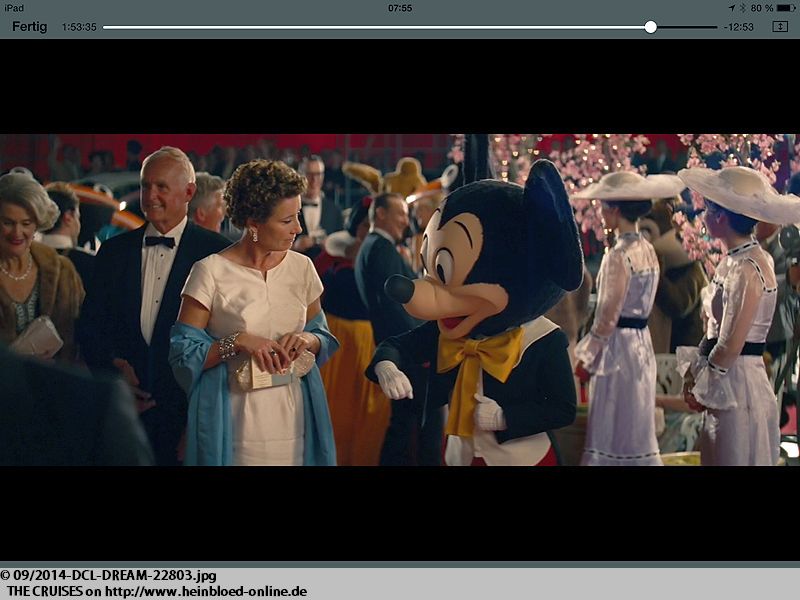
Task: Tap the video frame to toggle controls
Action: point(400,300)
